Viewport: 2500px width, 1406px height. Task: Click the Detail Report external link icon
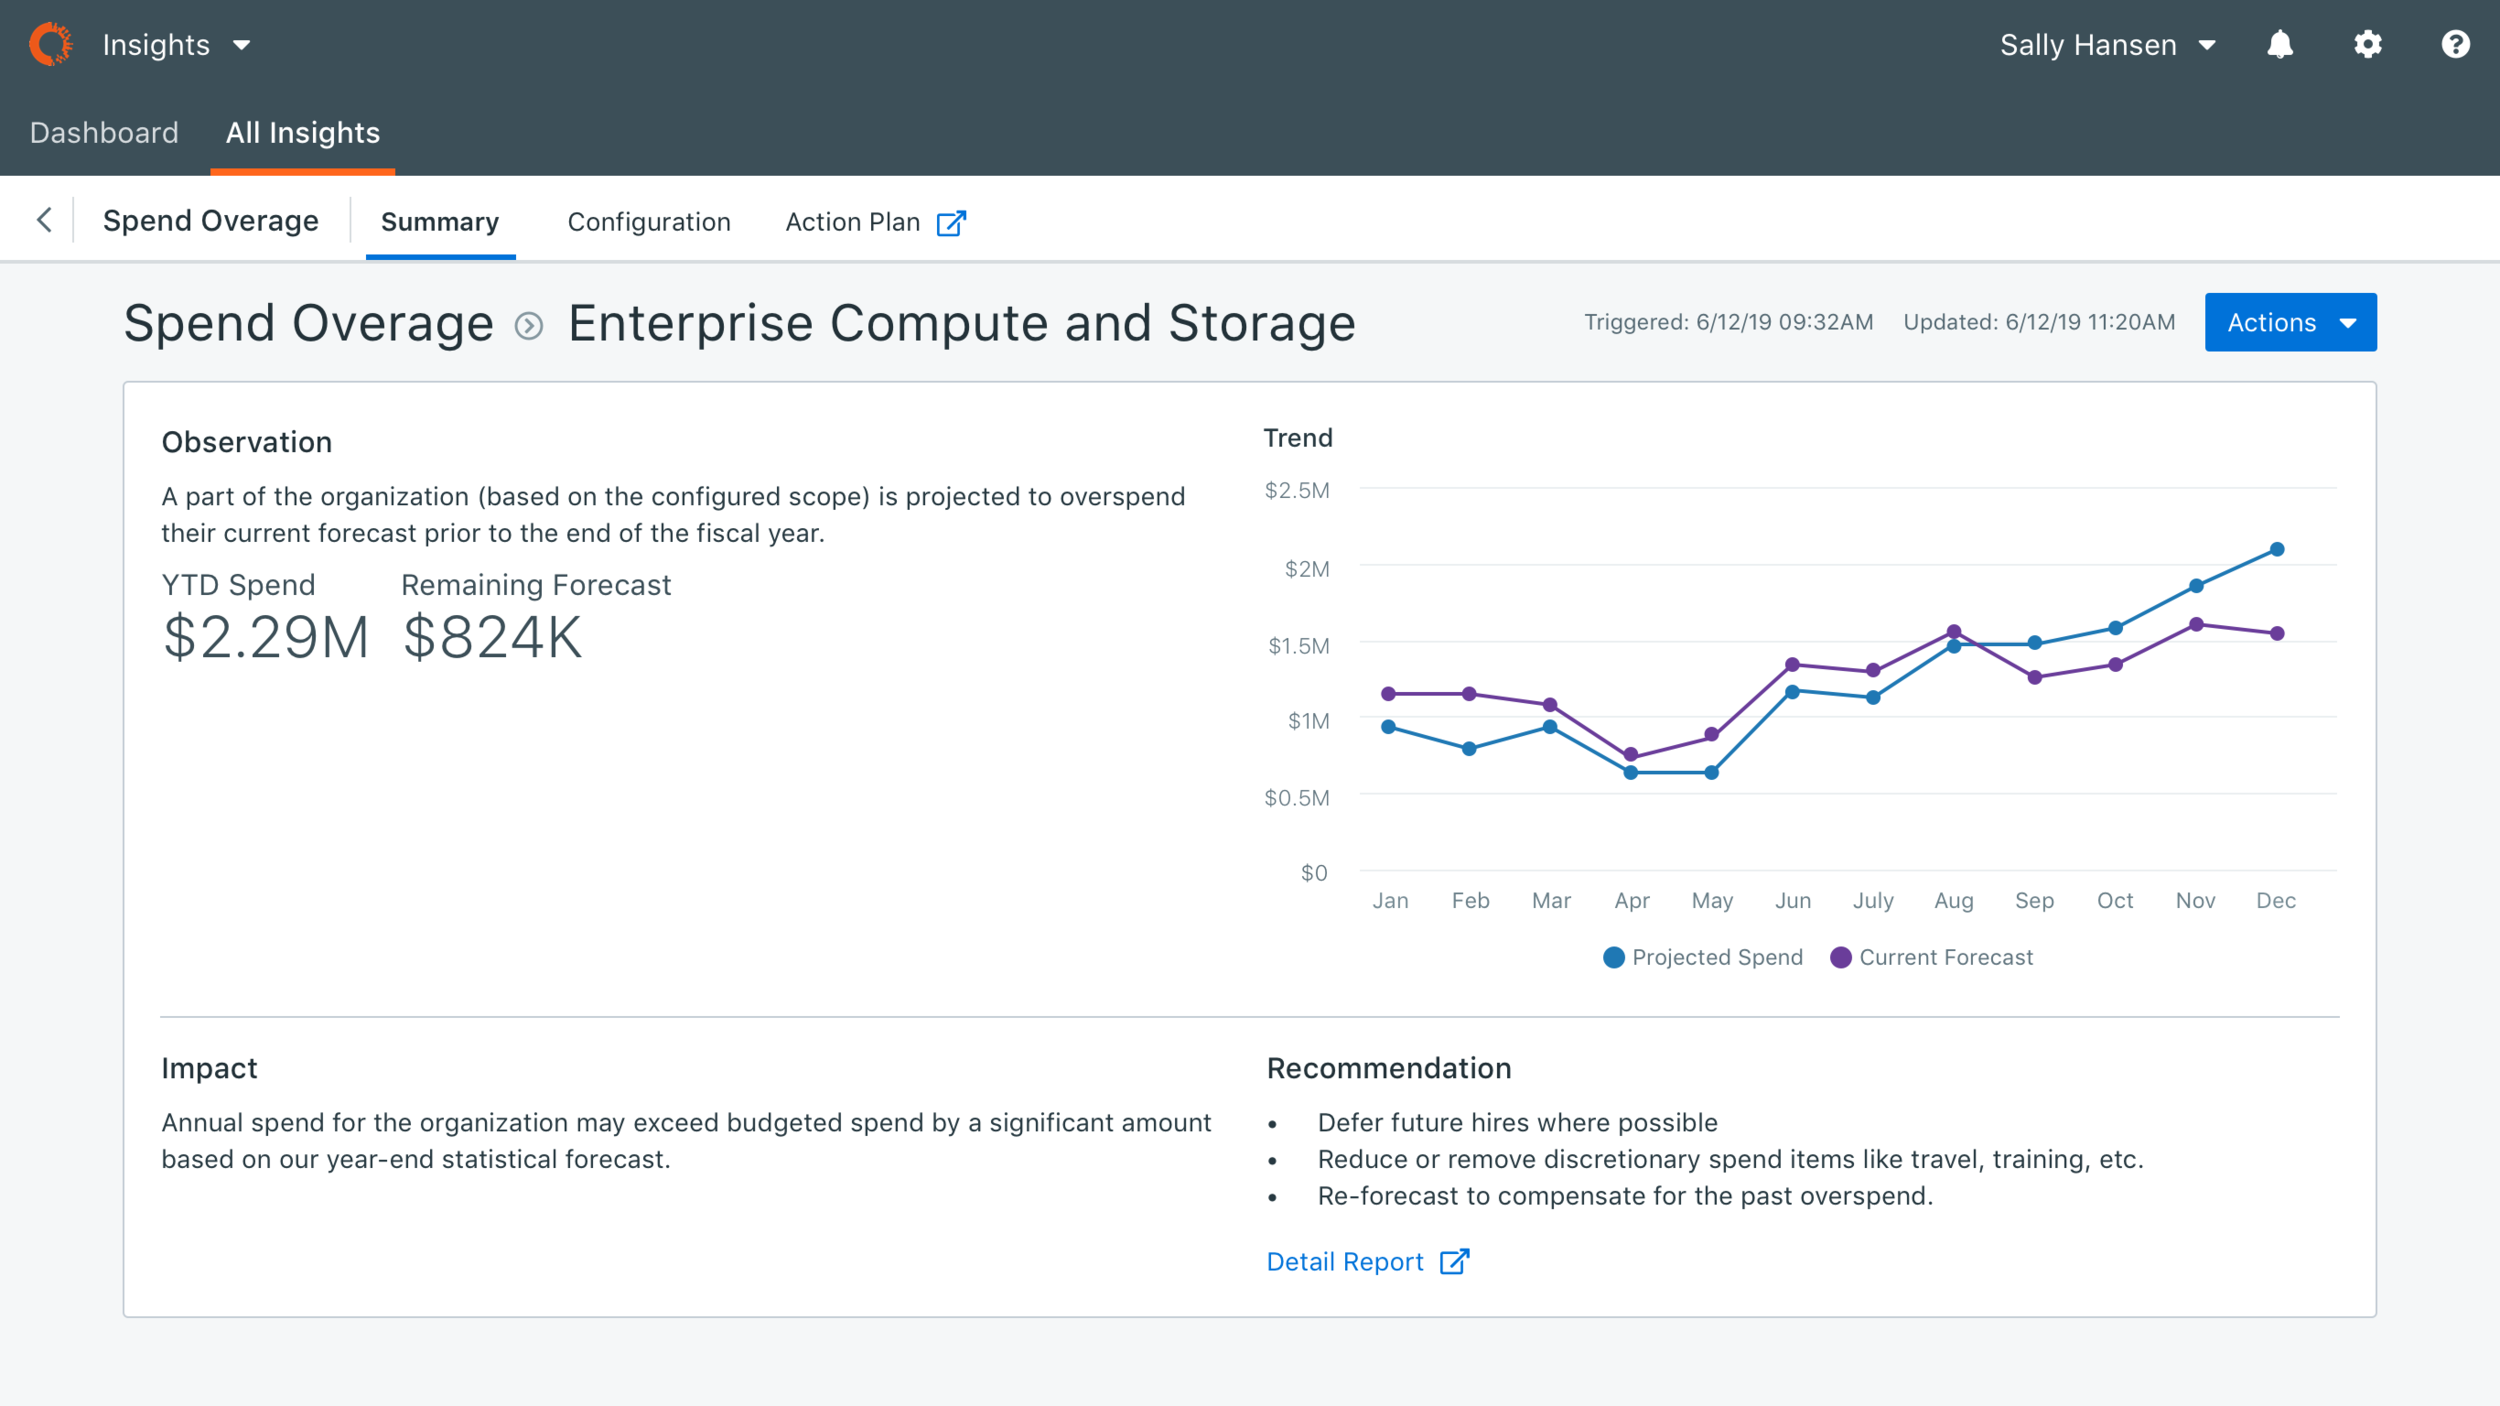click(1454, 1262)
